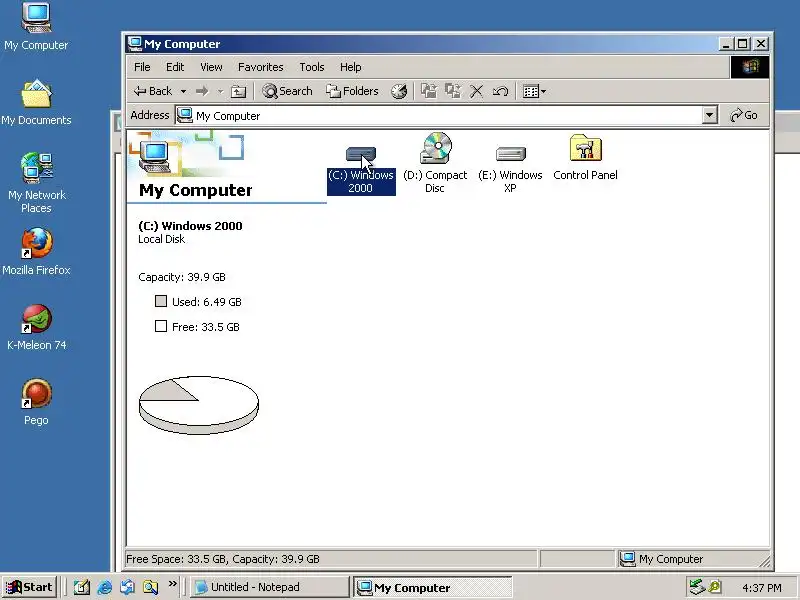The width and height of the screenshot is (800, 600).
Task: Launch Outlook Express from quick launch
Action: (127, 587)
